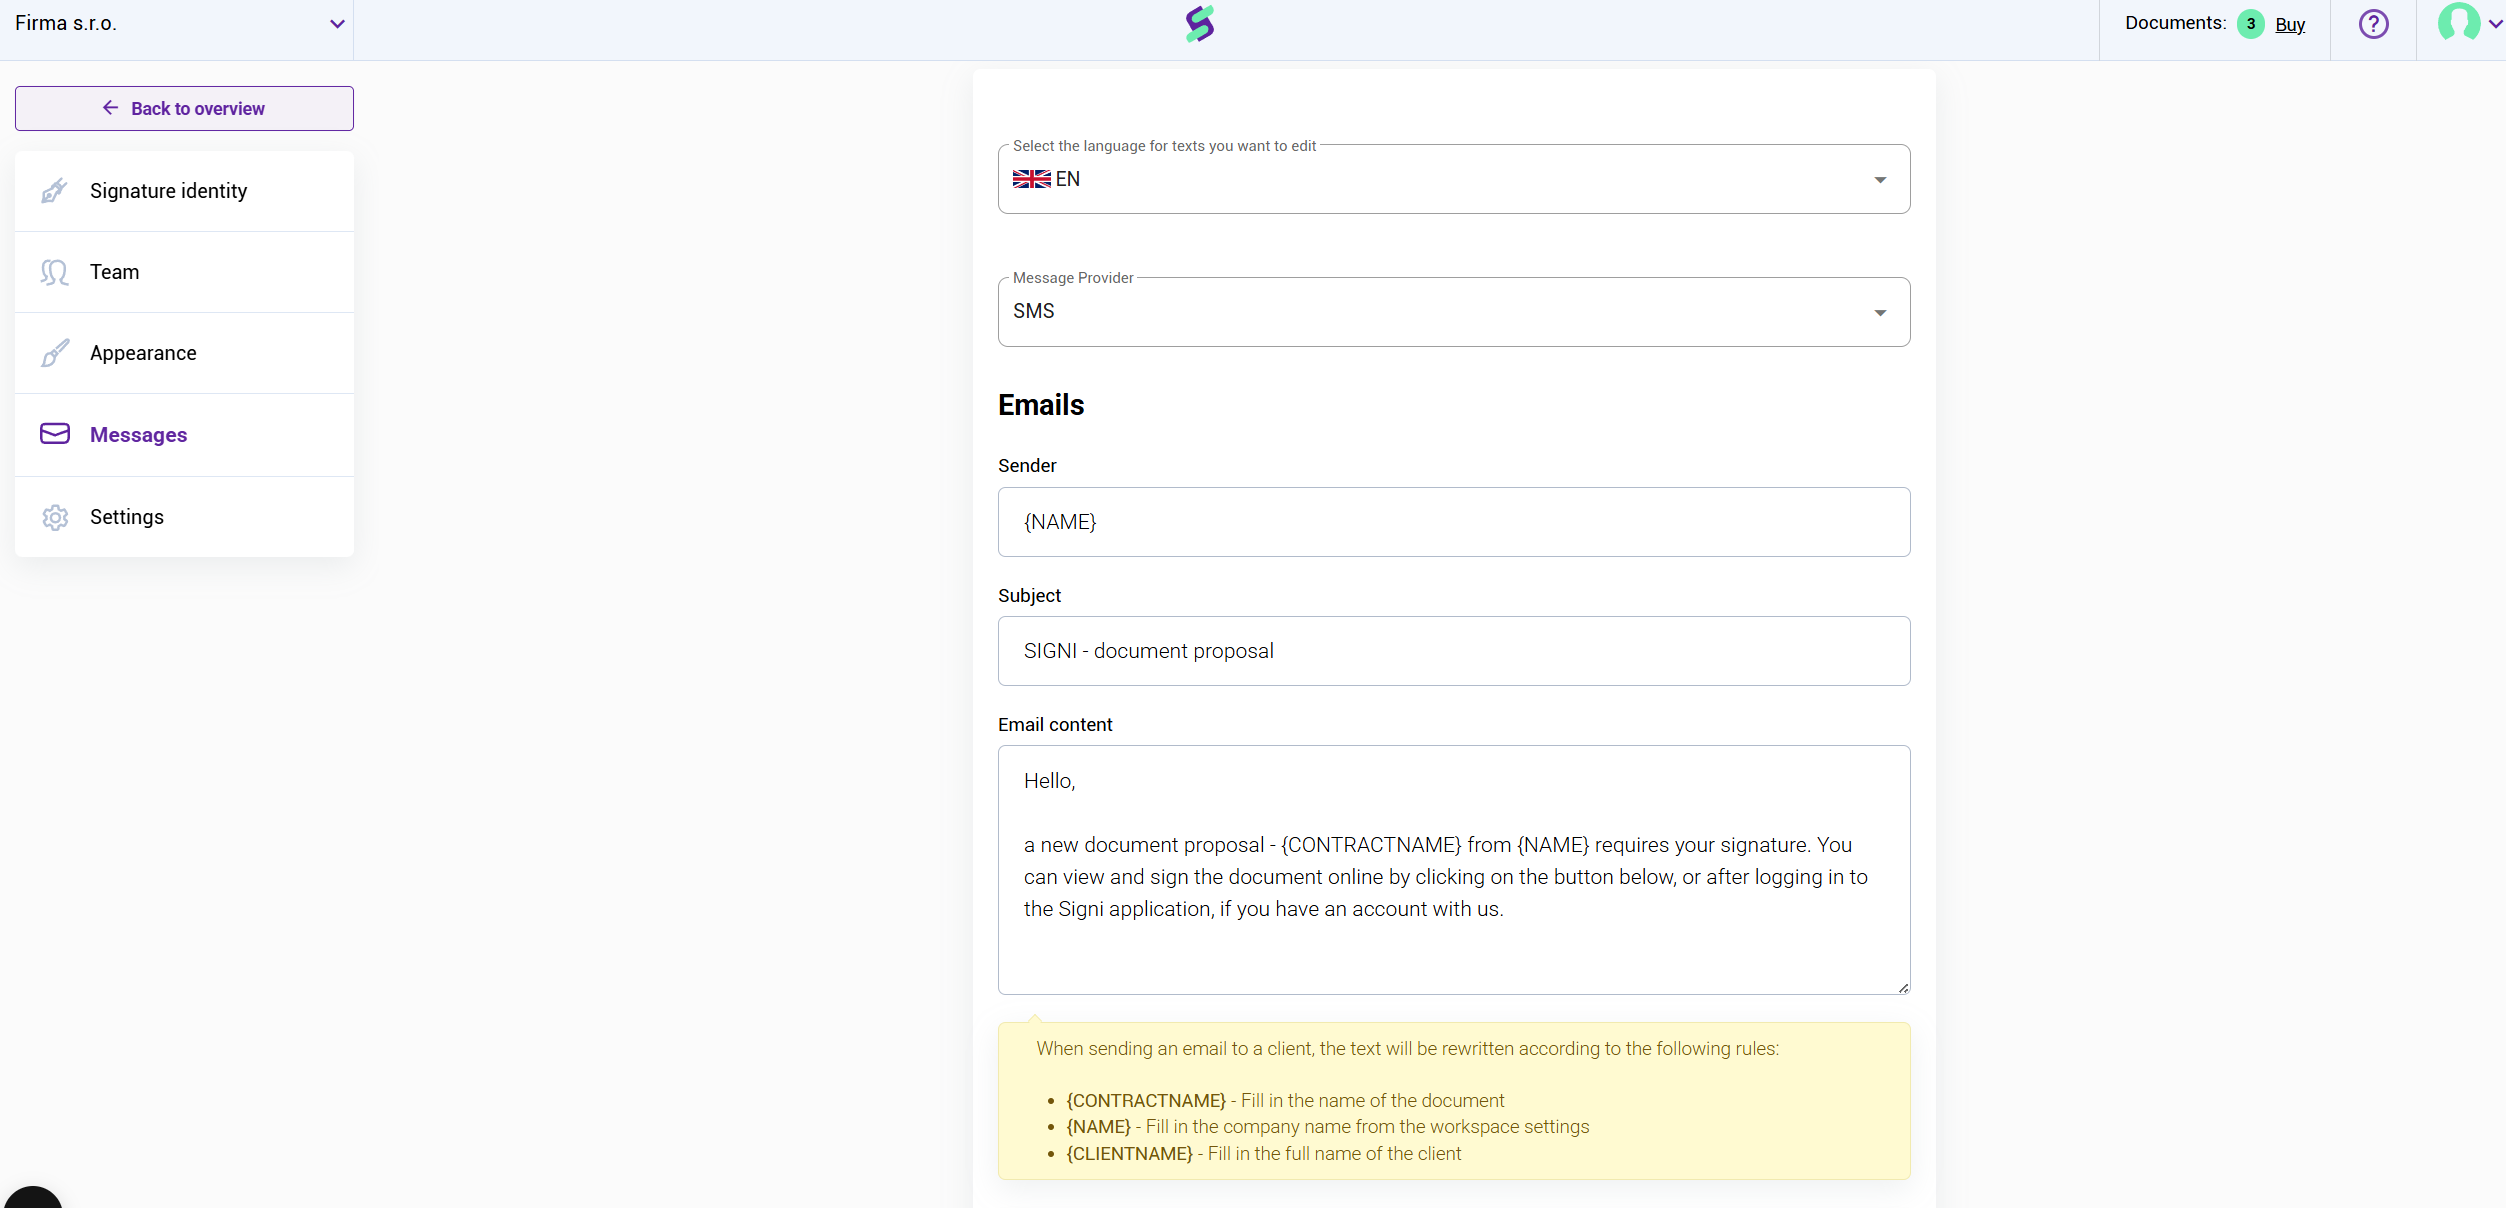This screenshot has height=1208, width=2506.
Task: Click the Team people icon
Action: (x=55, y=272)
